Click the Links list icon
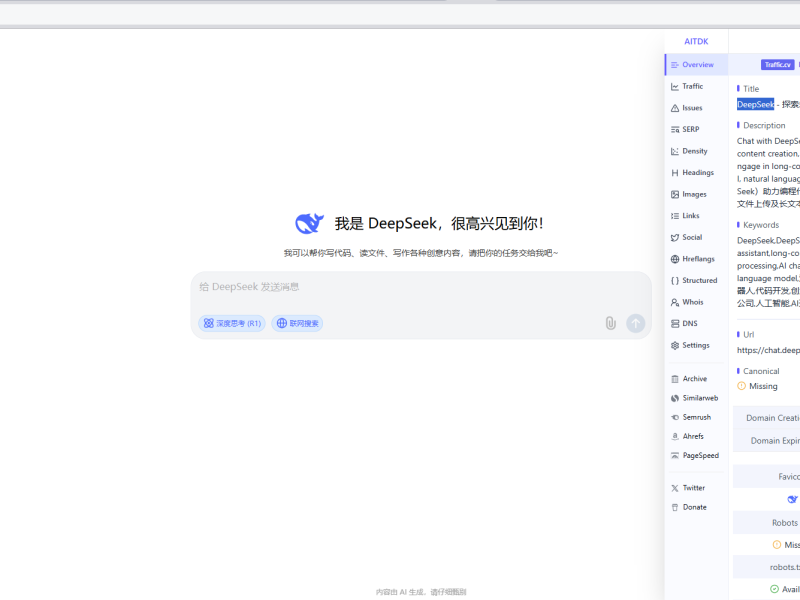The height and width of the screenshot is (600, 800). pos(675,216)
